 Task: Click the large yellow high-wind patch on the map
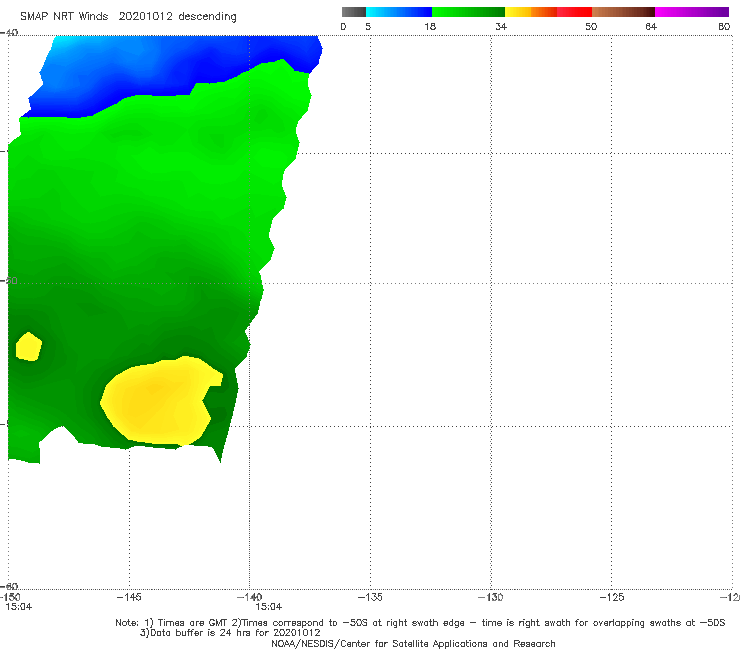point(158,401)
